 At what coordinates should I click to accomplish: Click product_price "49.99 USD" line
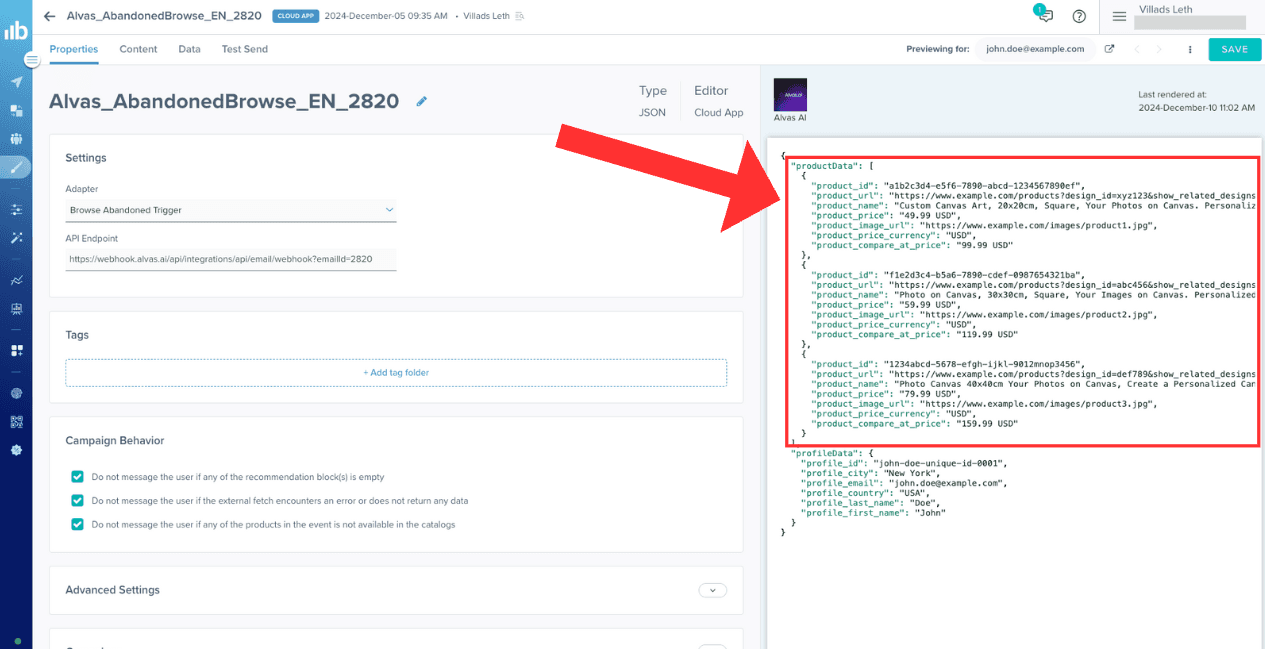(x=886, y=215)
